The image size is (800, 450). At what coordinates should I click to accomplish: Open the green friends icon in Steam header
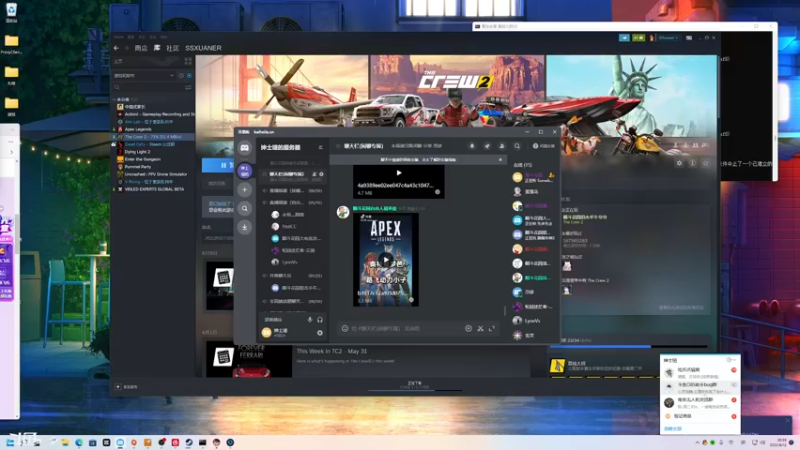point(638,38)
